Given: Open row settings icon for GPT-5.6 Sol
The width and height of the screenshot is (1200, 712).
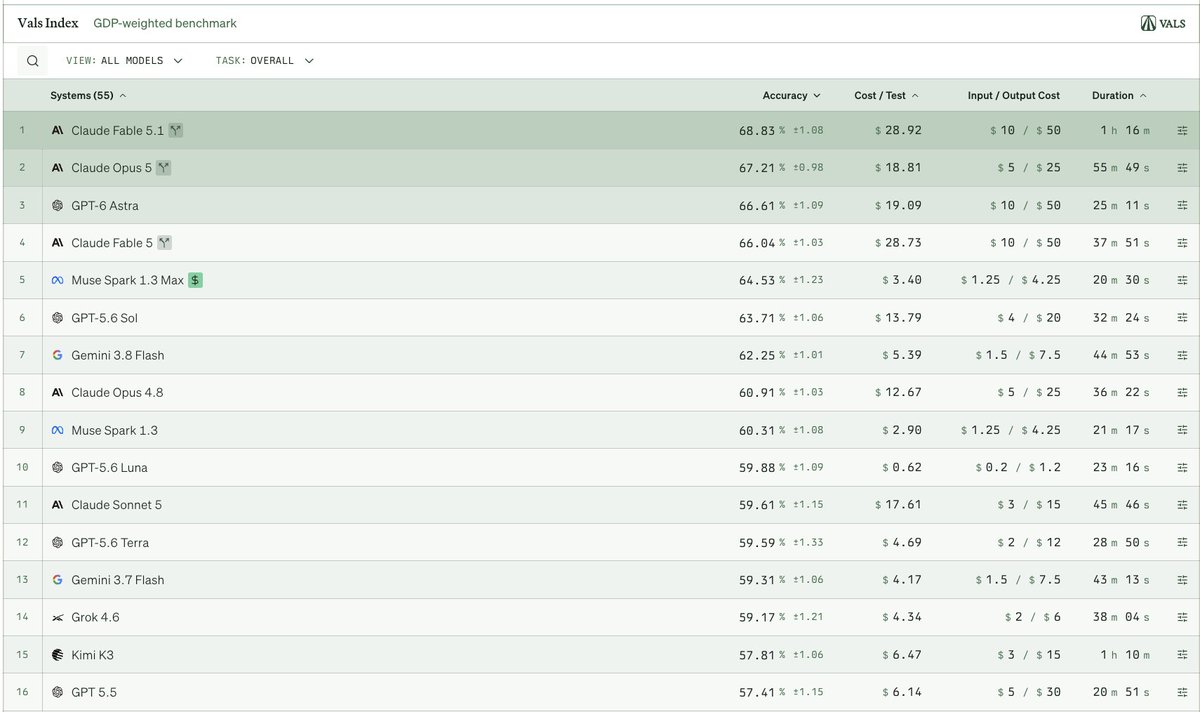Looking at the screenshot, I should tap(1182, 318).
